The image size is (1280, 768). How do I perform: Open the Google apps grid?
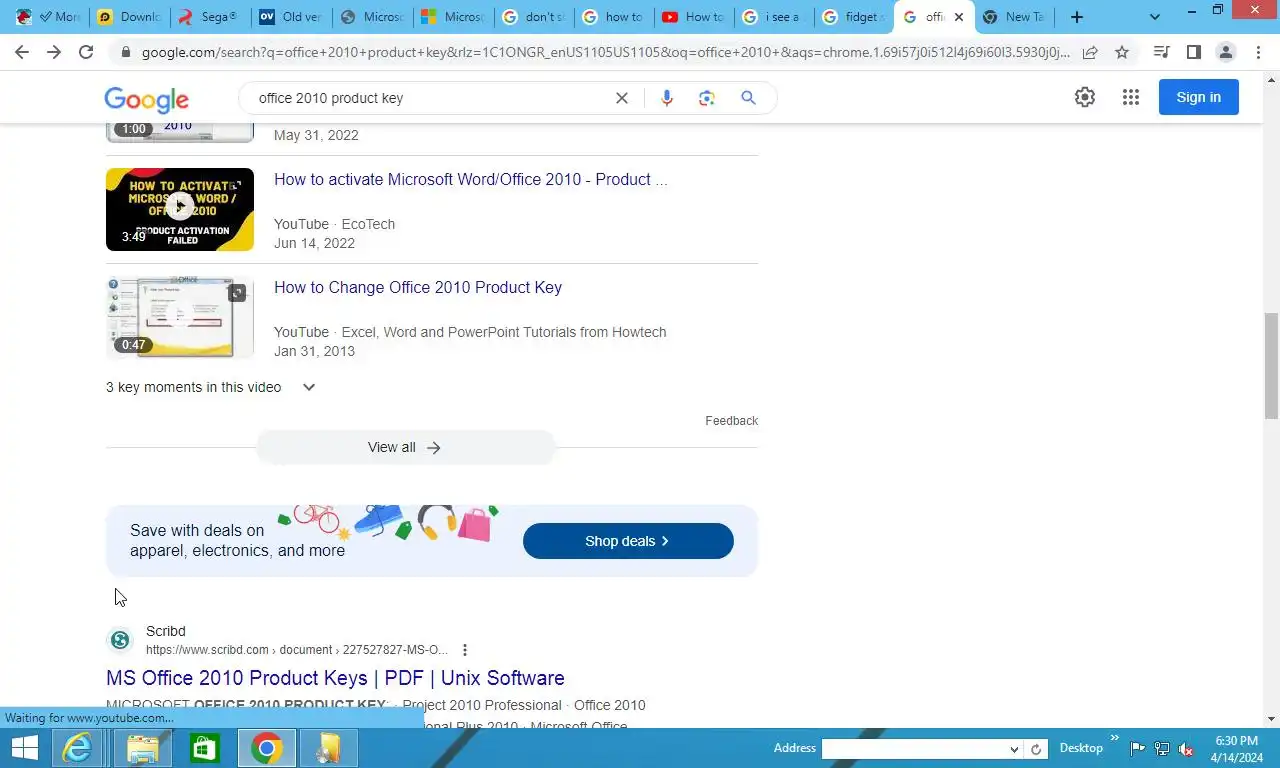pos(1131,97)
